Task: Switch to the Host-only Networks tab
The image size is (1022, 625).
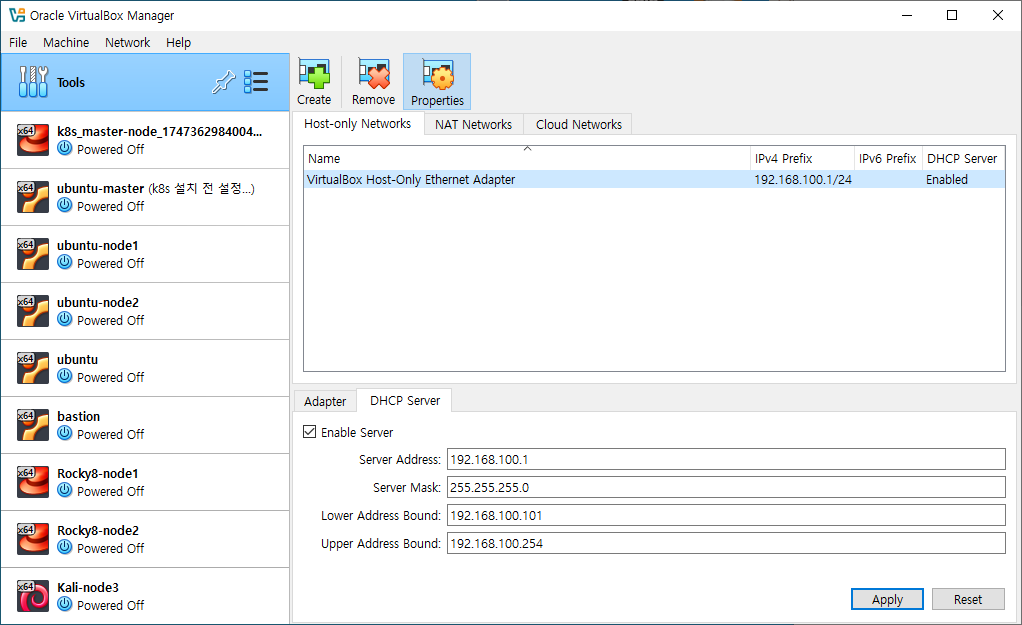Action: pos(358,124)
